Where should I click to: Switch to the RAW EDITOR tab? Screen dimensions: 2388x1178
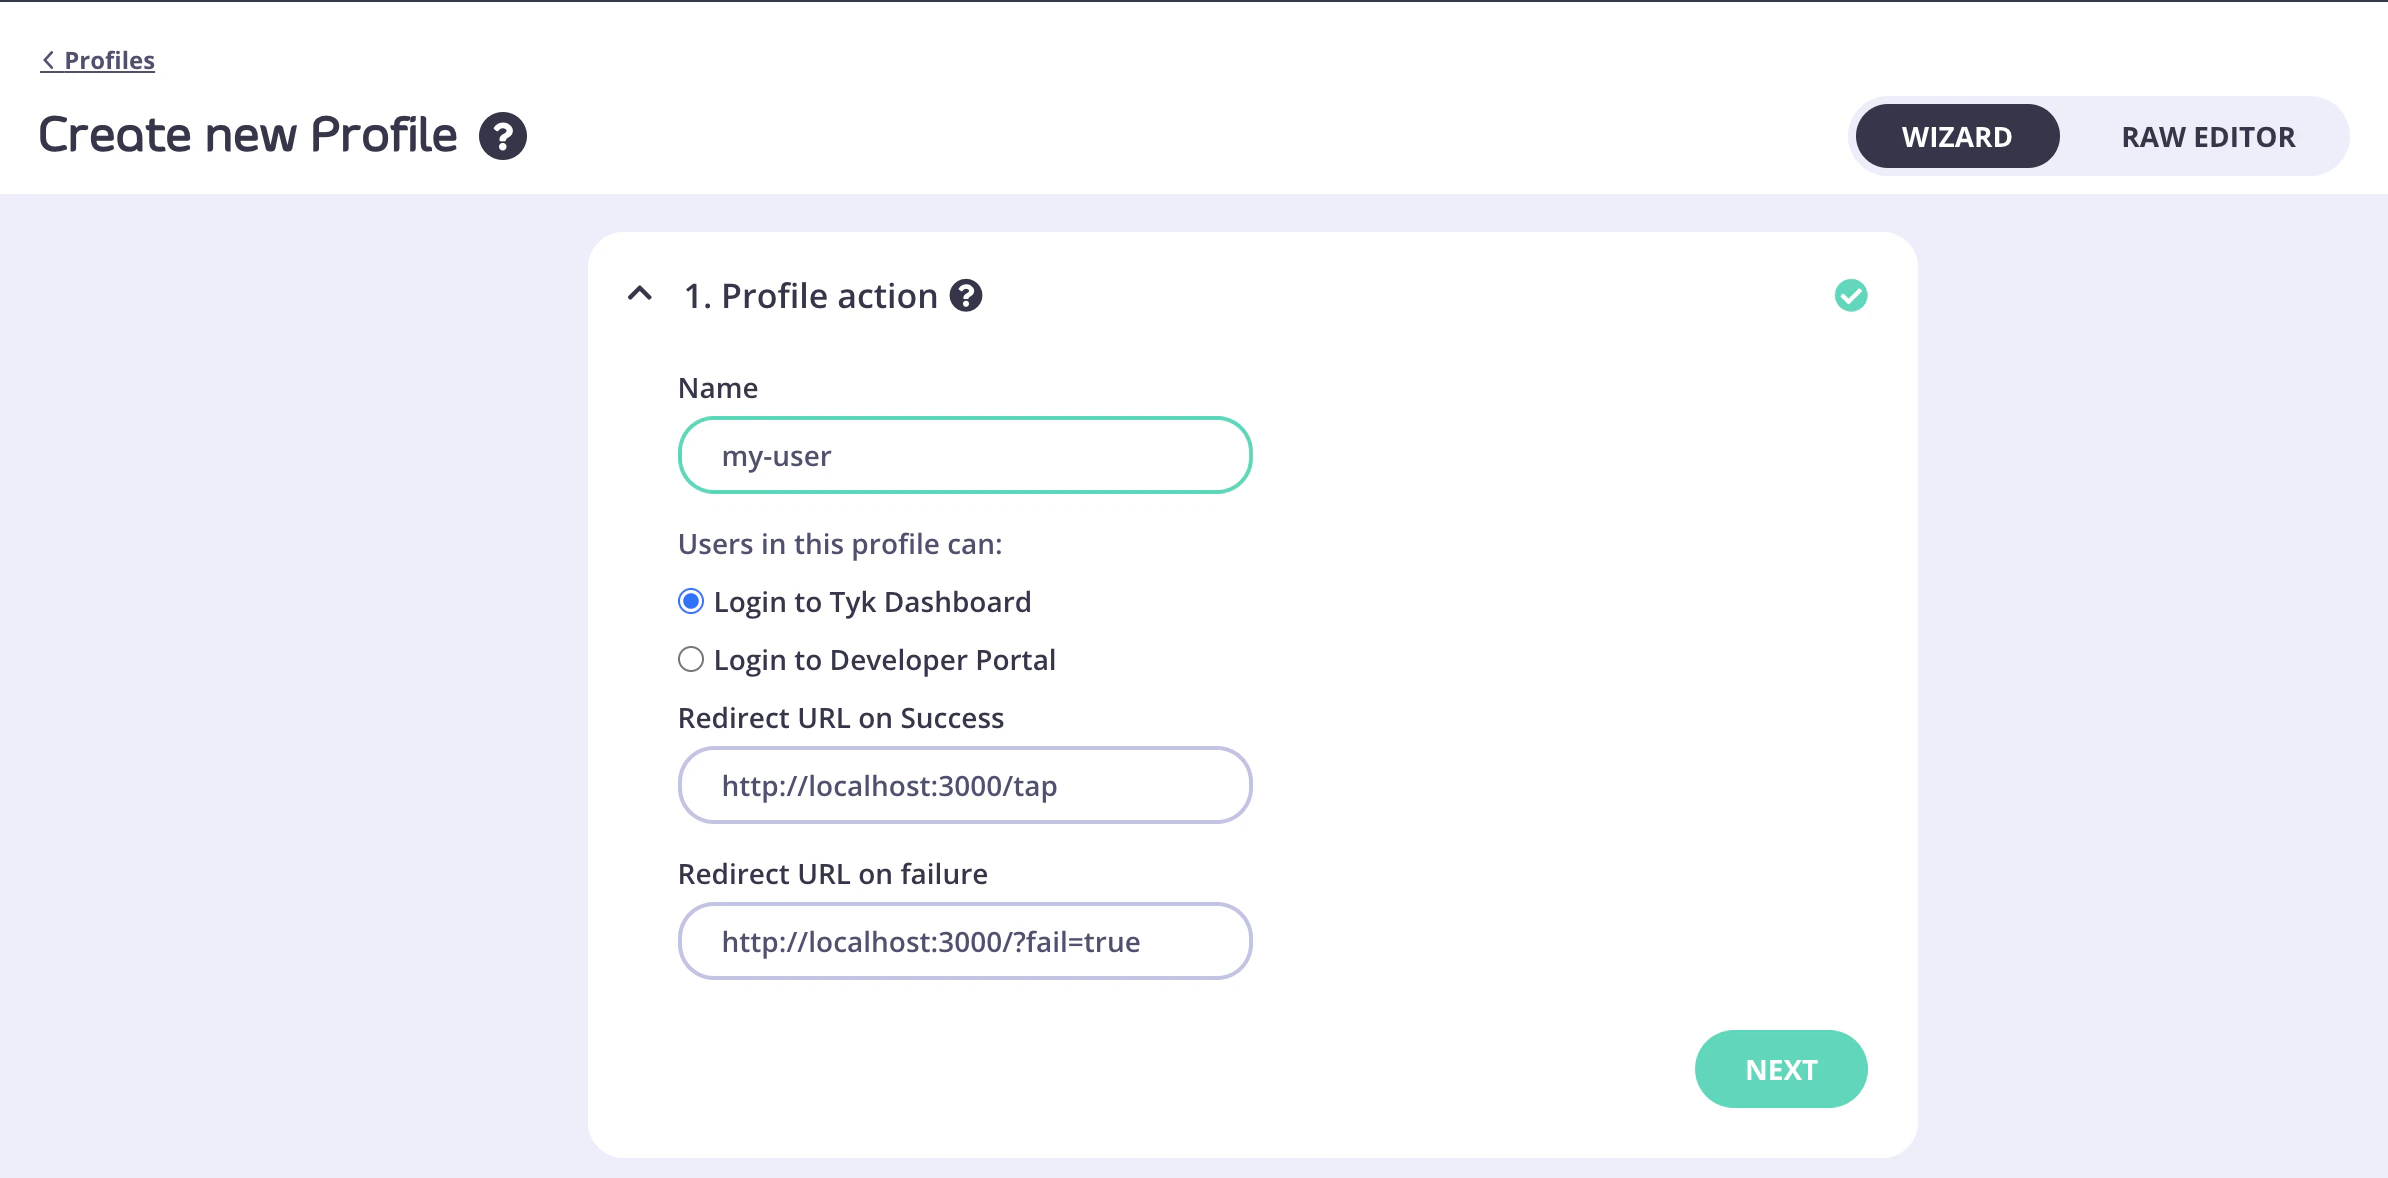coord(2208,136)
